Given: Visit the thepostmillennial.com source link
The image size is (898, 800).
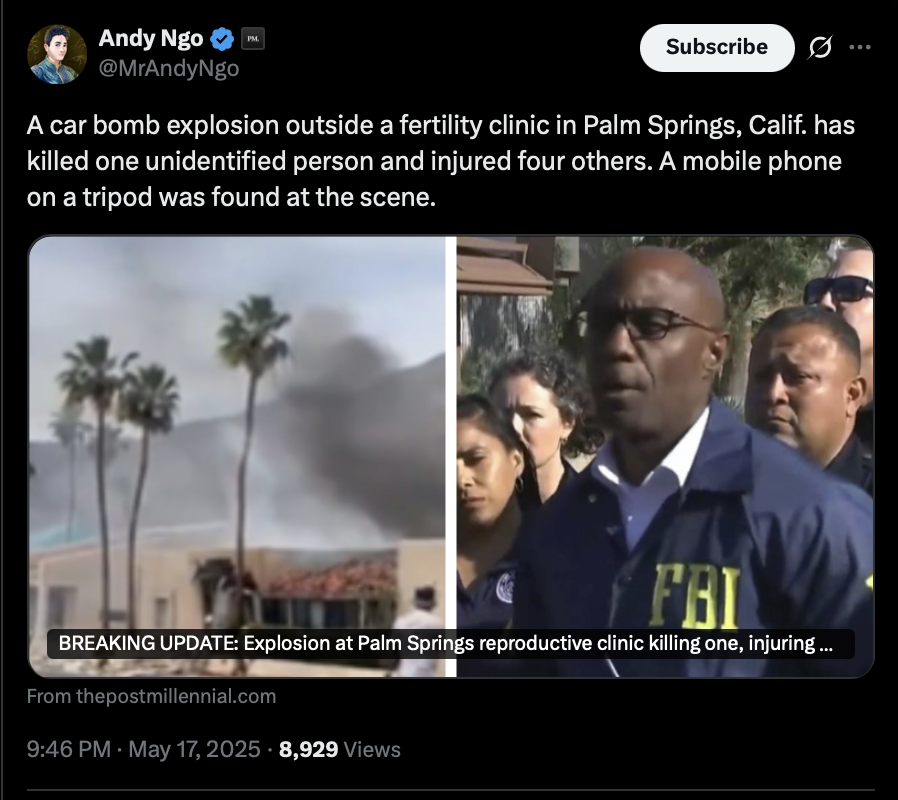Looking at the screenshot, I should (151, 696).
